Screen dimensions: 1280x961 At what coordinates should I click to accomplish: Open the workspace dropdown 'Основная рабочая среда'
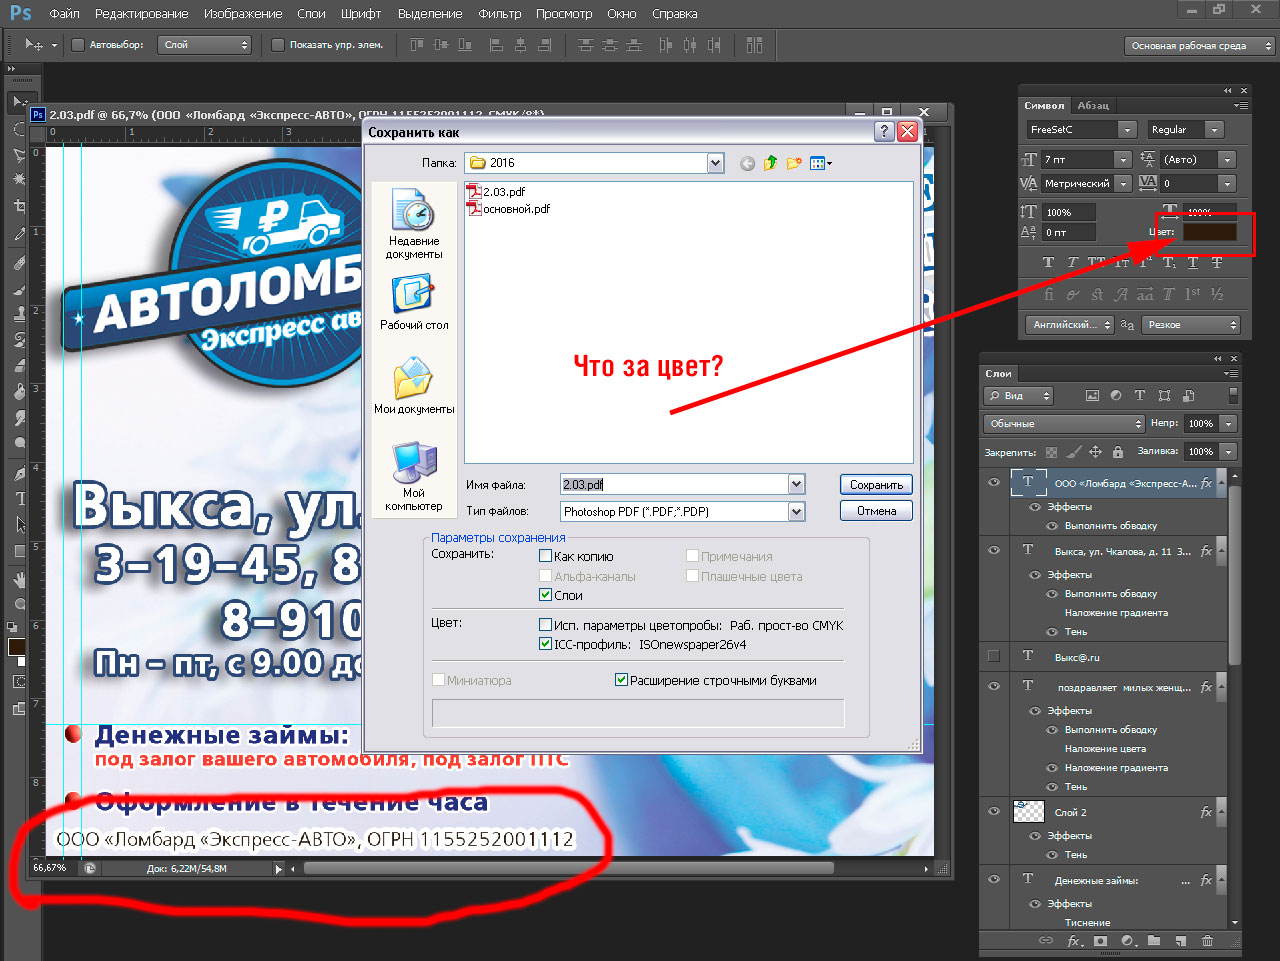pyautogui.click(x=1200, y=46)
